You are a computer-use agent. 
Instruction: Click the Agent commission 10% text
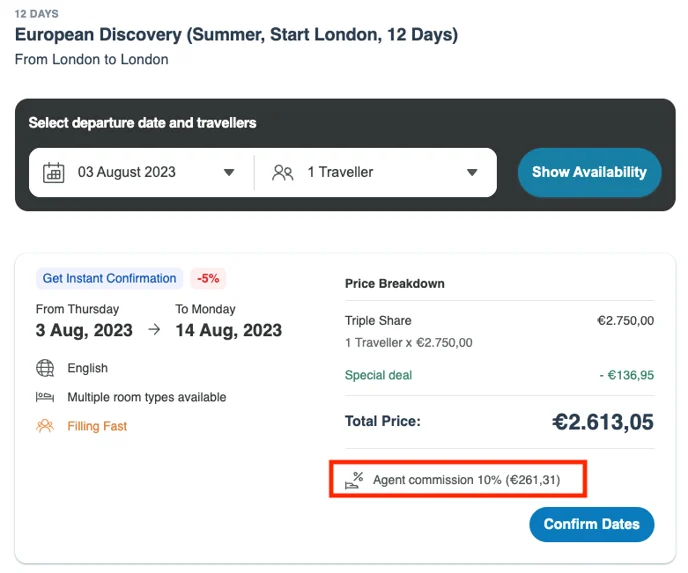466,480
